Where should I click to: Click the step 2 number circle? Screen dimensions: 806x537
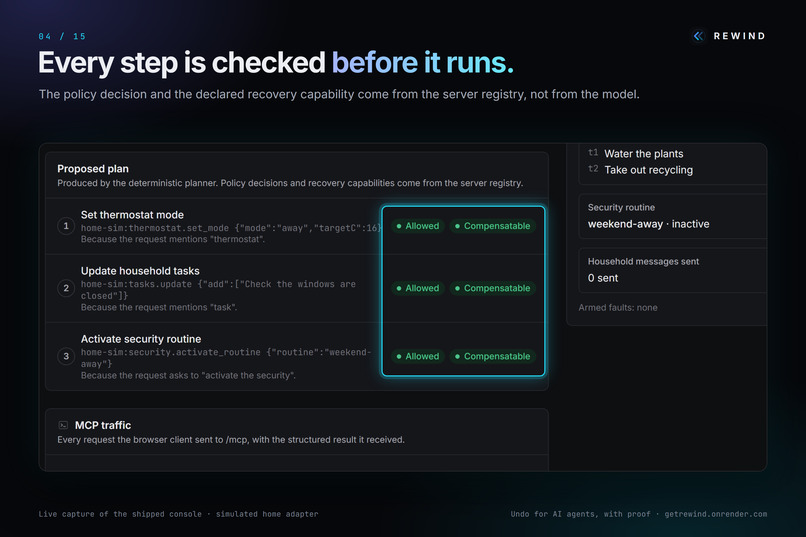click(66, 288)
